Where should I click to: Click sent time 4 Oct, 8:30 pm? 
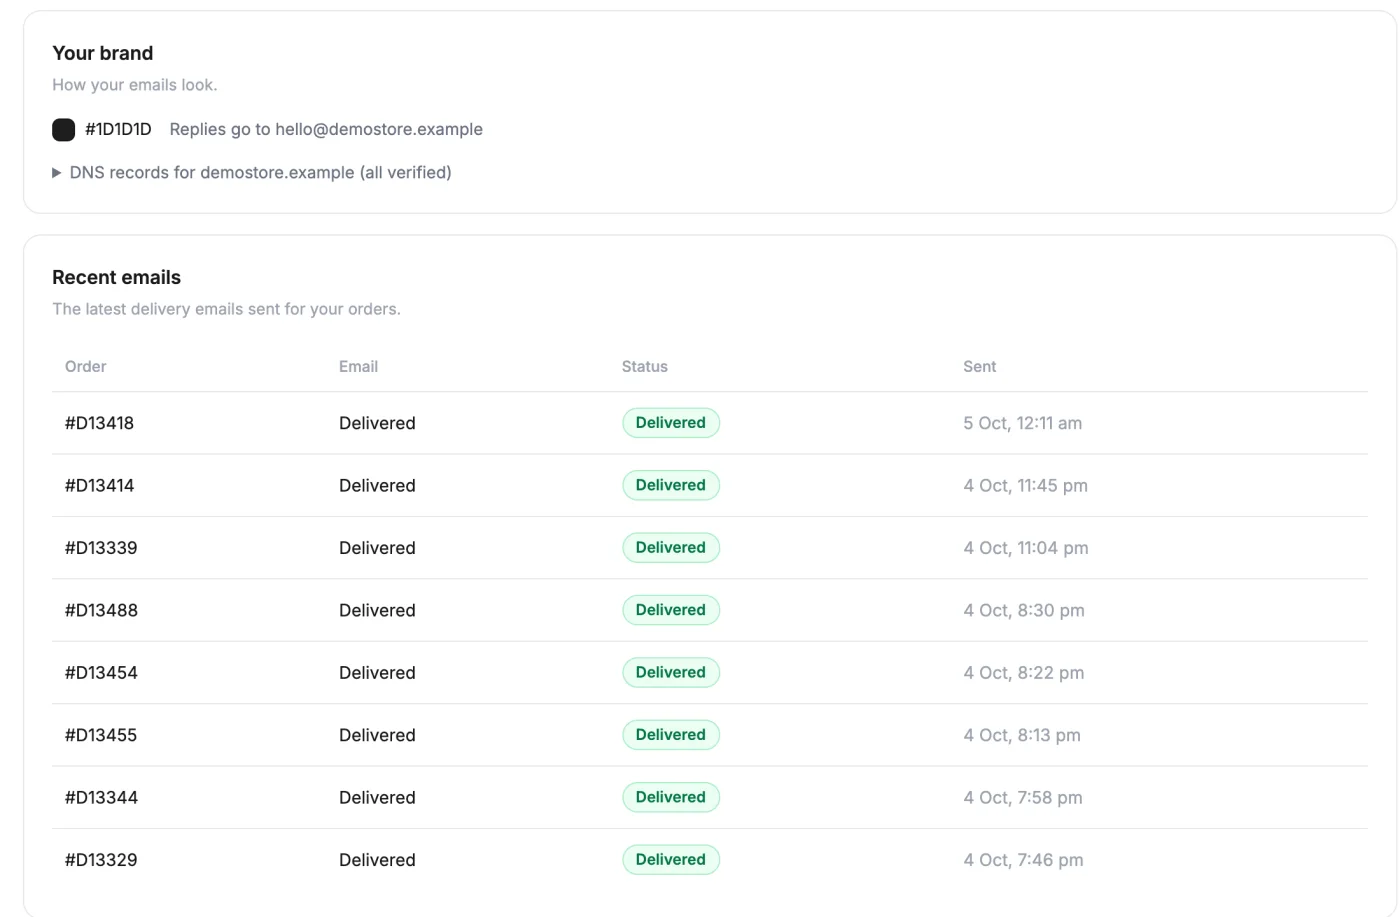tap(1023, 610)
